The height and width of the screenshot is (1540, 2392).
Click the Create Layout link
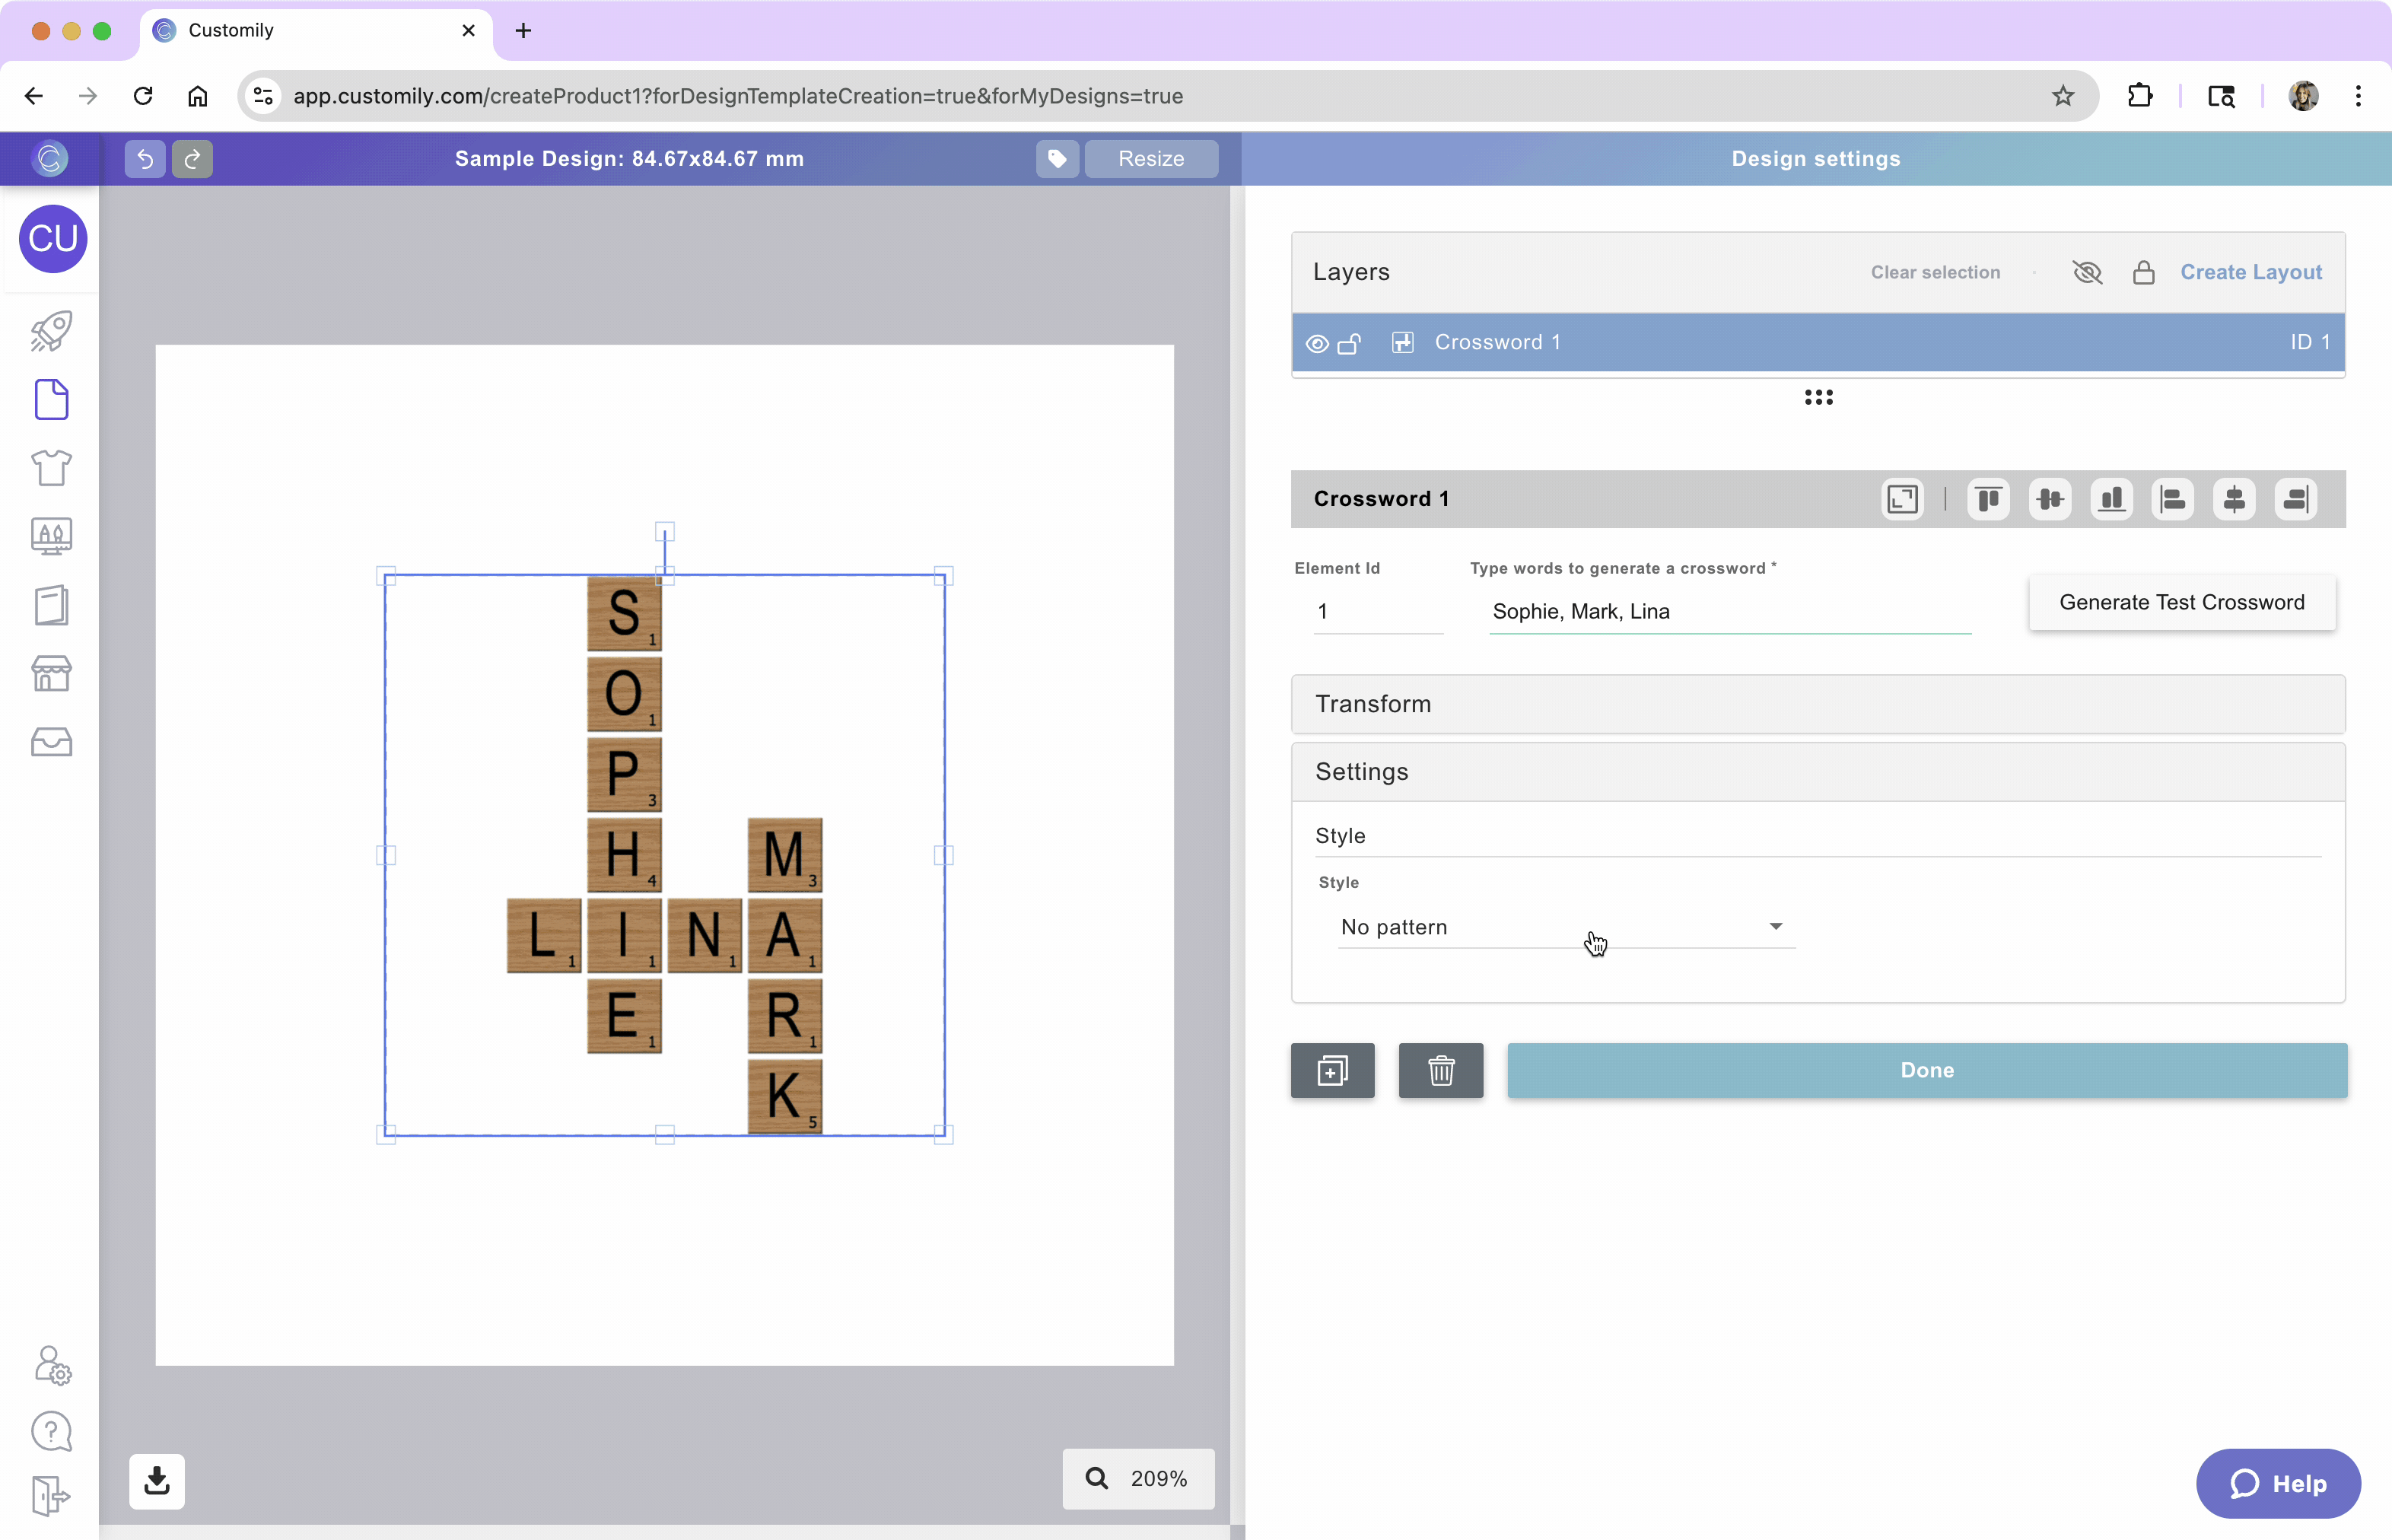coord(2250,272)
